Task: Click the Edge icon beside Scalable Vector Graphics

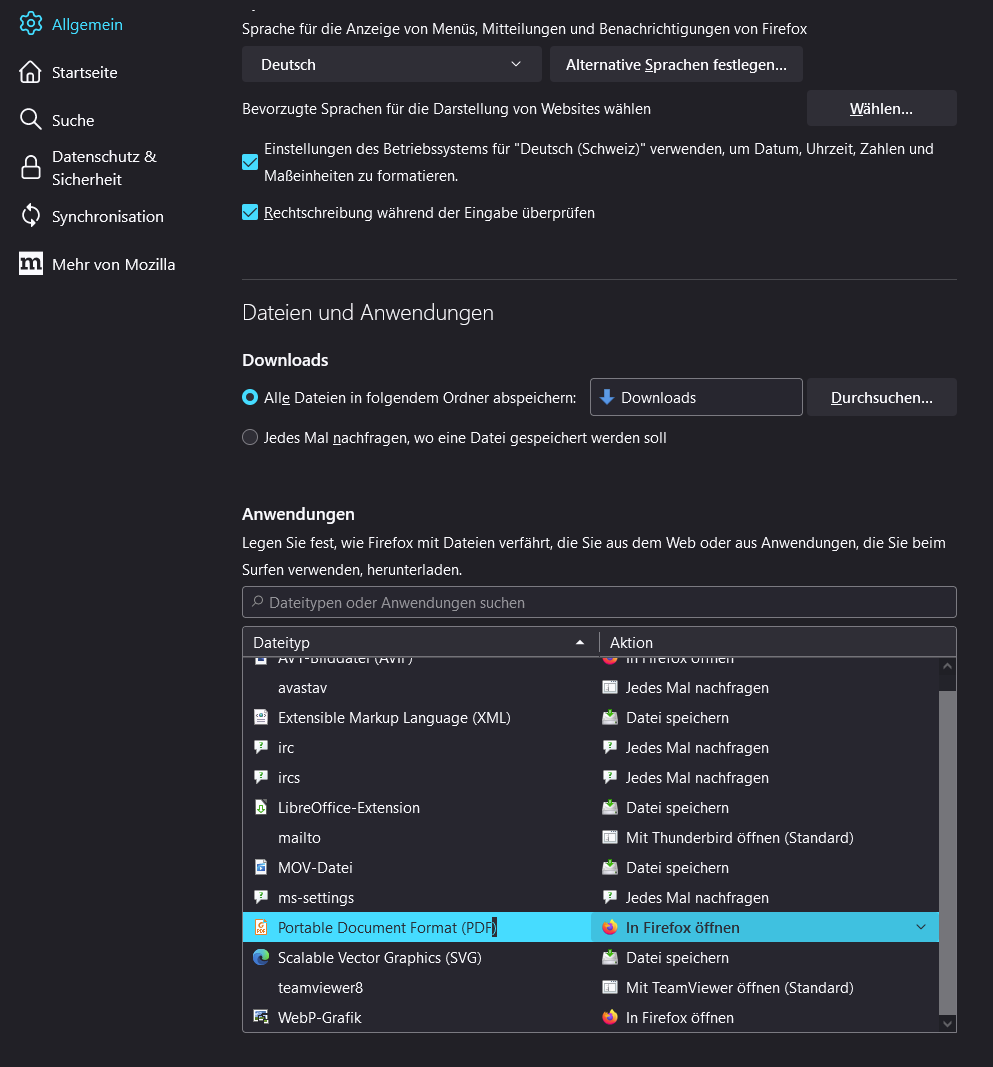Action: click(x=261, y=958)
